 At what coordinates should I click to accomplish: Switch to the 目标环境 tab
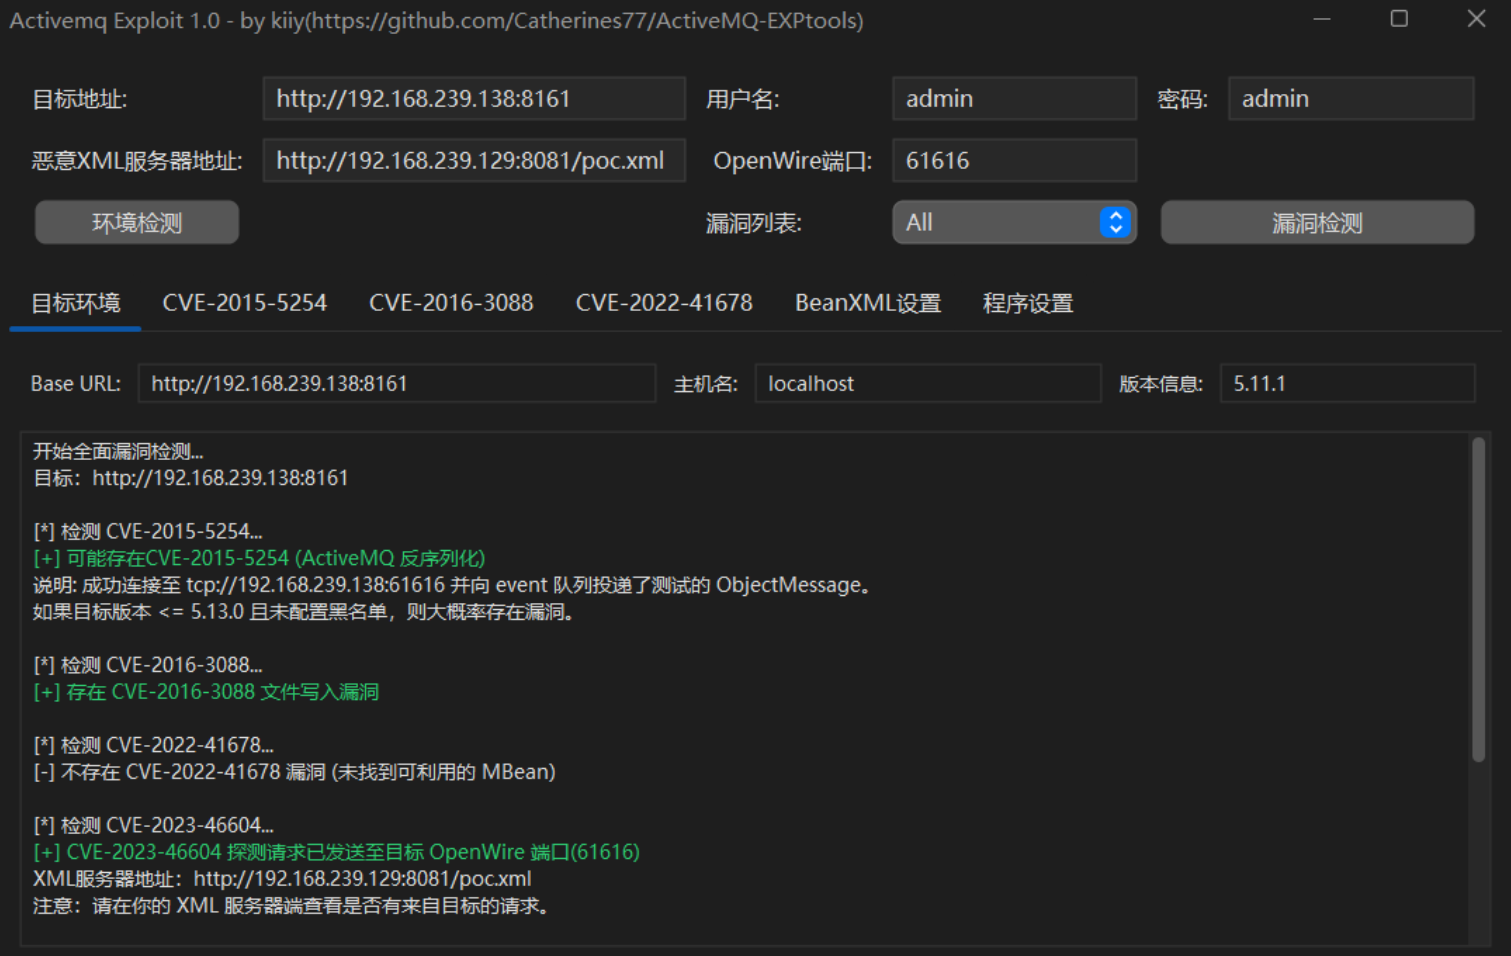(75, 303)
